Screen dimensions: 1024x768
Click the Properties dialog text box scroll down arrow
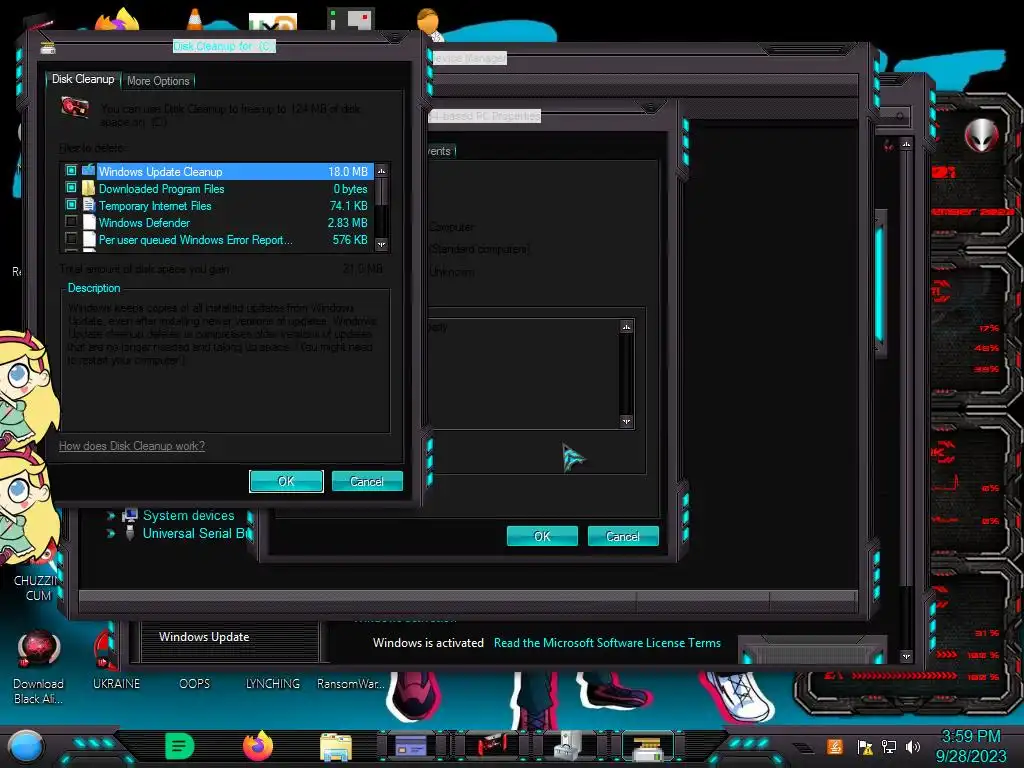coord(626,421)
